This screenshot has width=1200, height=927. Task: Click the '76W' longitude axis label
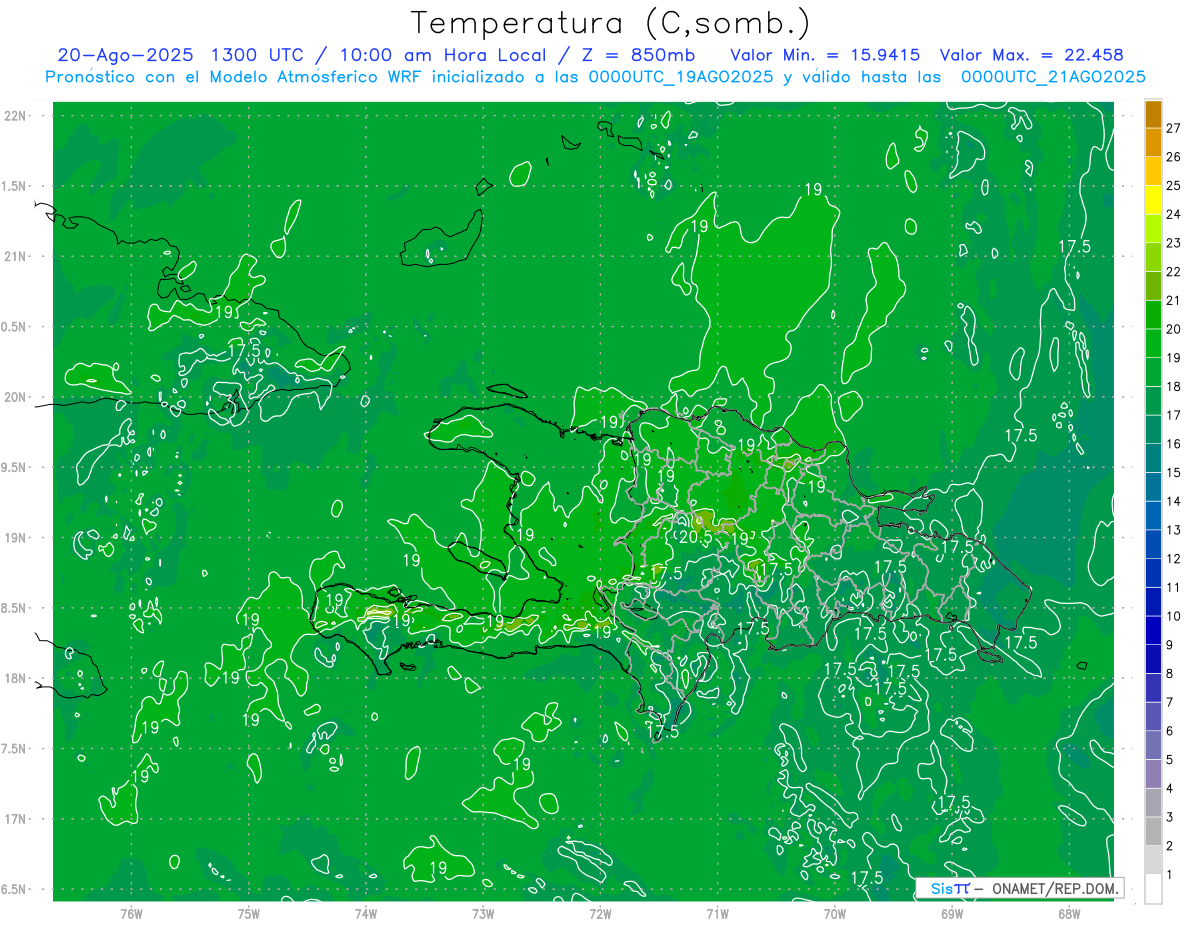[131, 913]
